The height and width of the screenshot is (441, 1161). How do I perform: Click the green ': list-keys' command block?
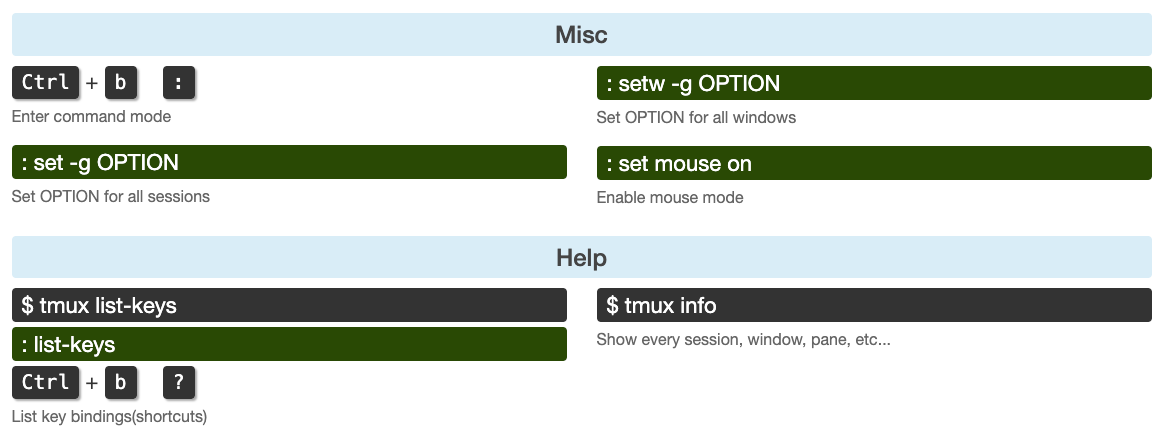[x=289, y=344]
